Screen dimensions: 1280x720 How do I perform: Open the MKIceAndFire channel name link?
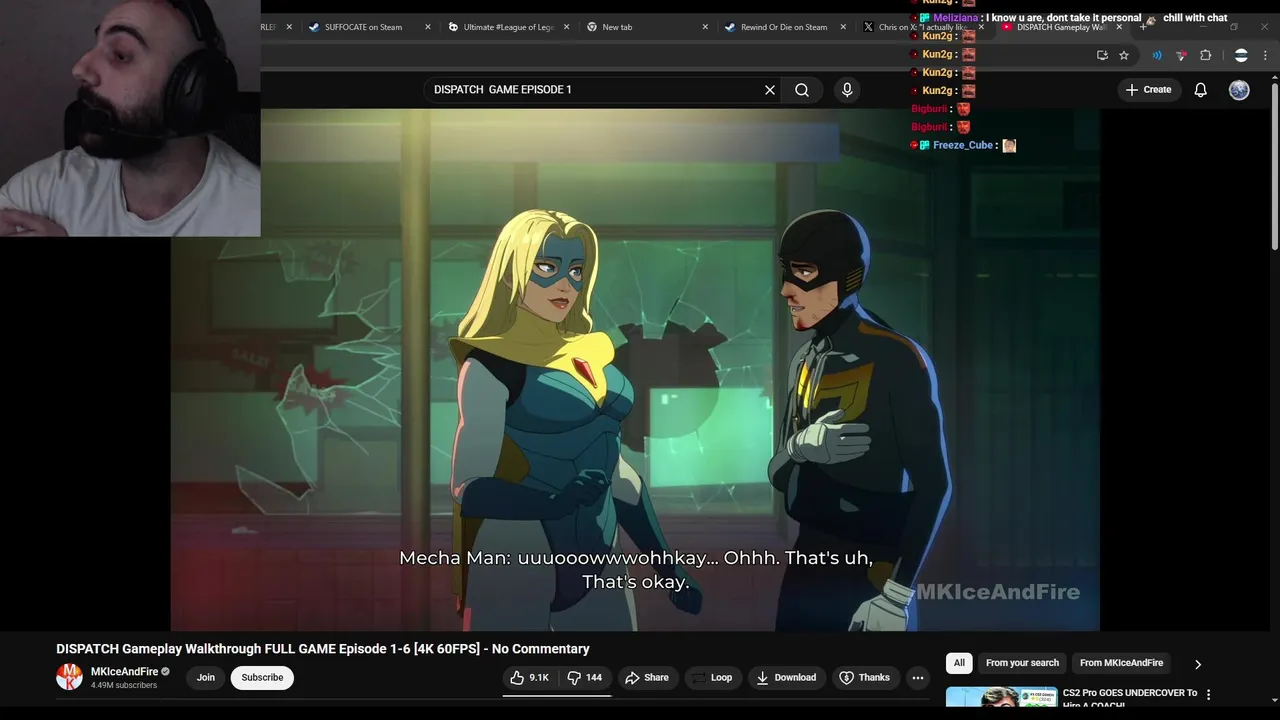coord(124,672)
